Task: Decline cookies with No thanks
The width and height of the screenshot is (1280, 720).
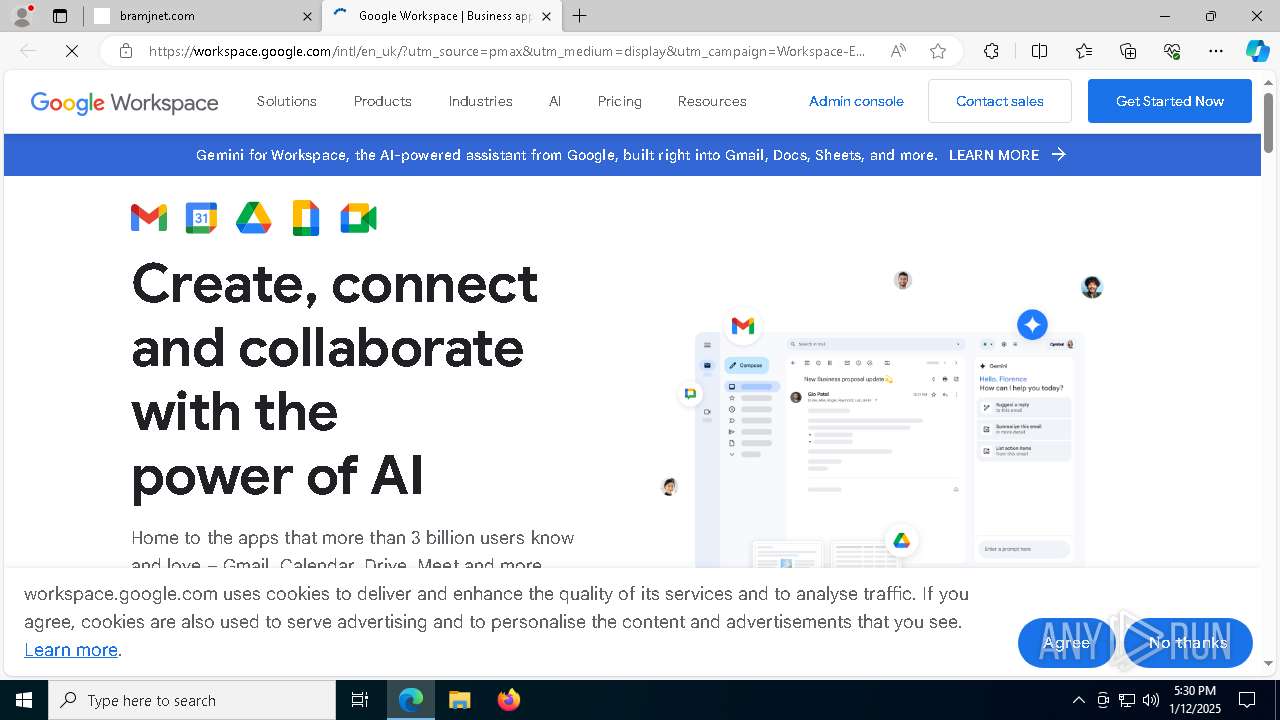Action: 1188,643
